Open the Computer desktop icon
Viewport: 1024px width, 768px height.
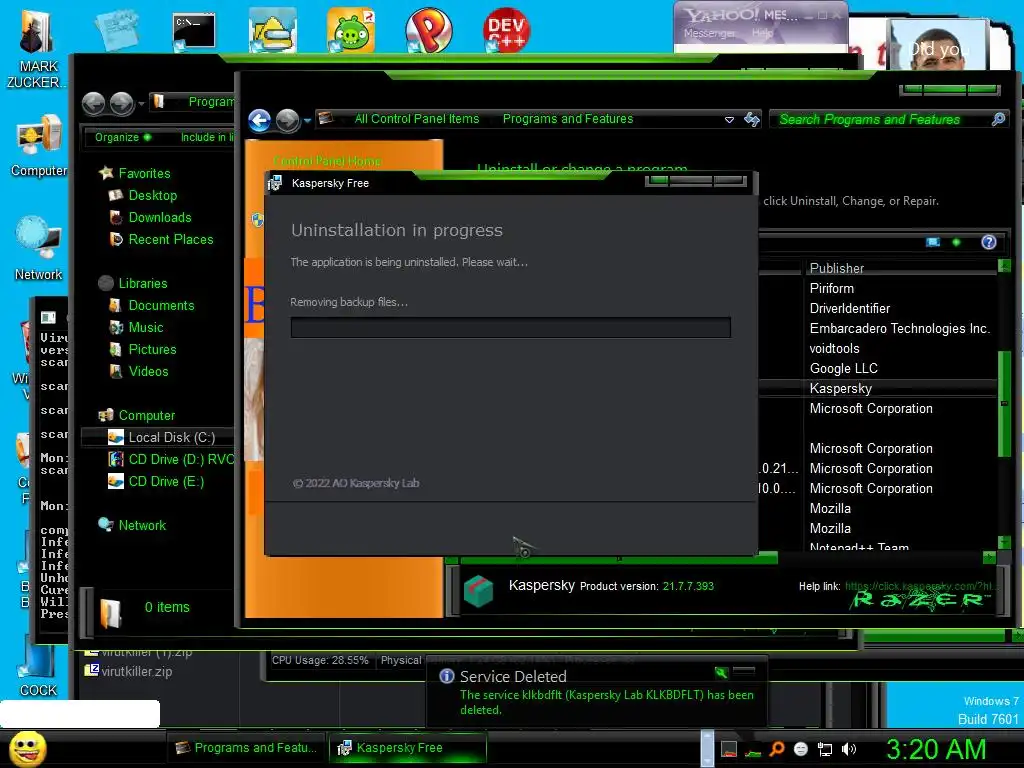point(39,147)
